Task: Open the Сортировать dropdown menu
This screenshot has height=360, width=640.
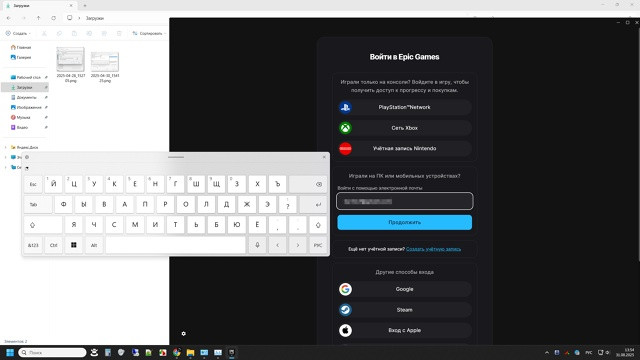Action: pyautogui.click(x=149, y=33)
